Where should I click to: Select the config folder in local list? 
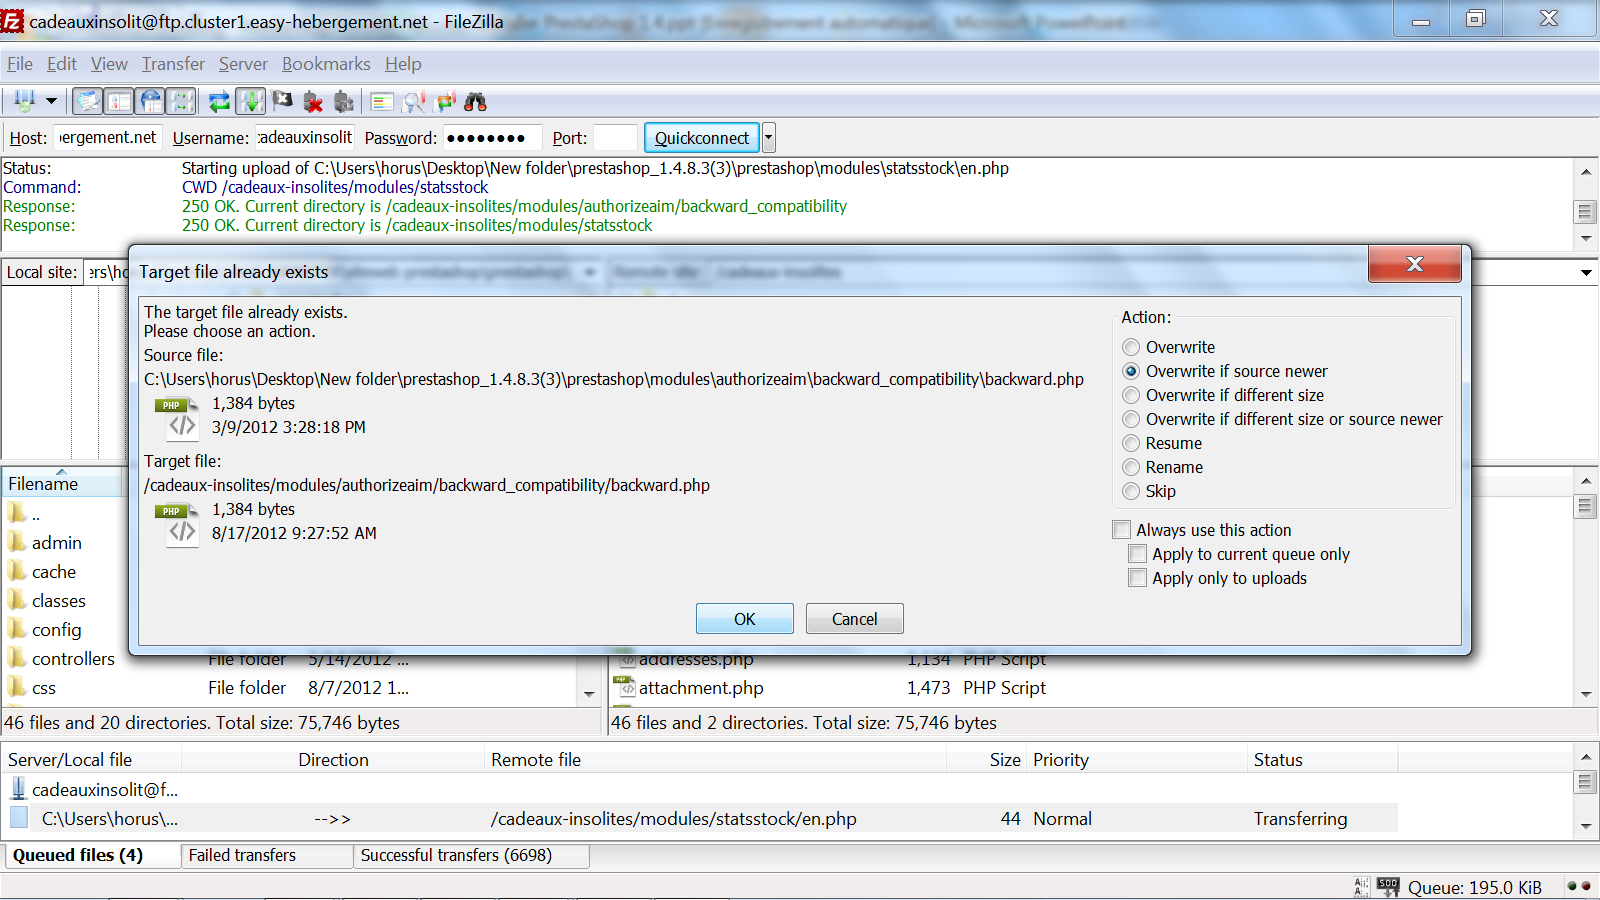[56, 630]
